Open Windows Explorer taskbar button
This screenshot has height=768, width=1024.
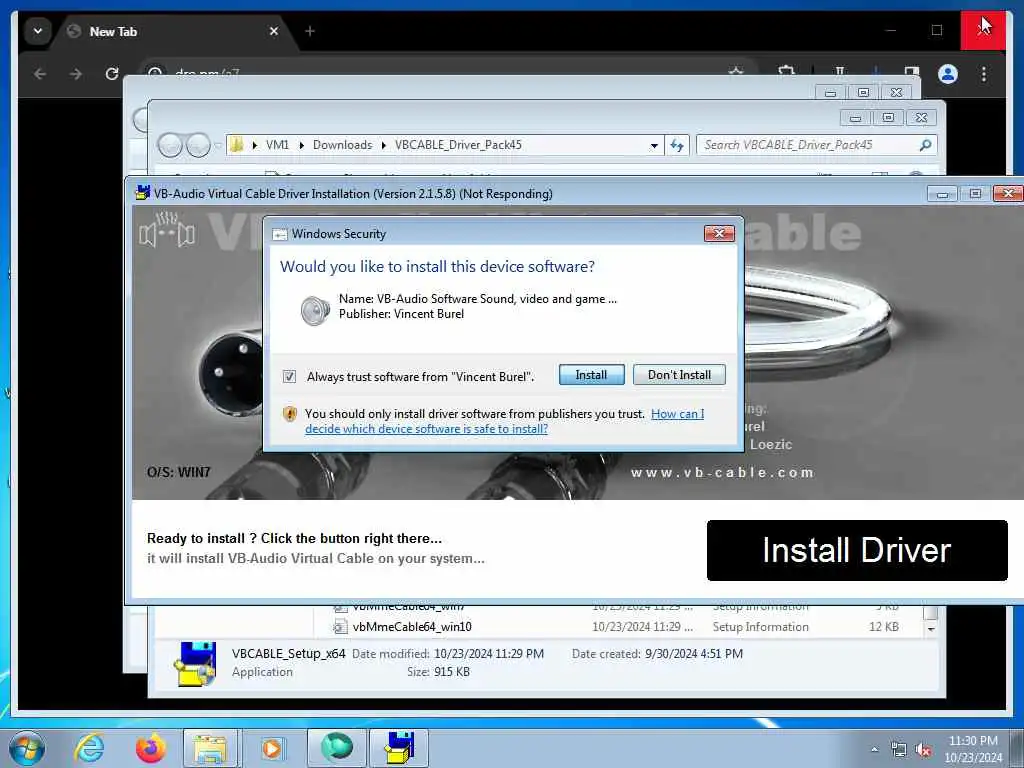211,748
